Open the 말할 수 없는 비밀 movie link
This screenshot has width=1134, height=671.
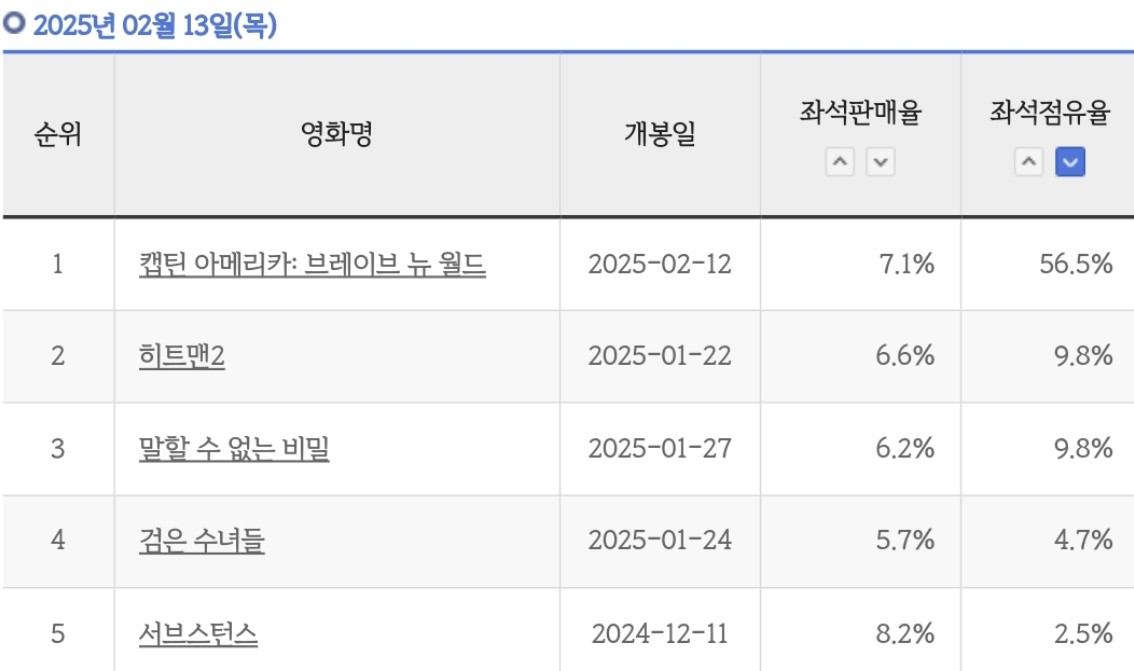tap(234, 448)
